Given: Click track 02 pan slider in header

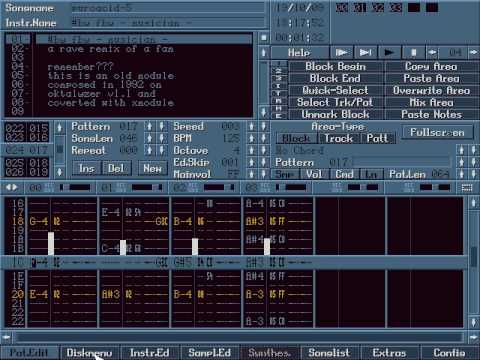Looking at the screenshot, I should click(219, 187).
